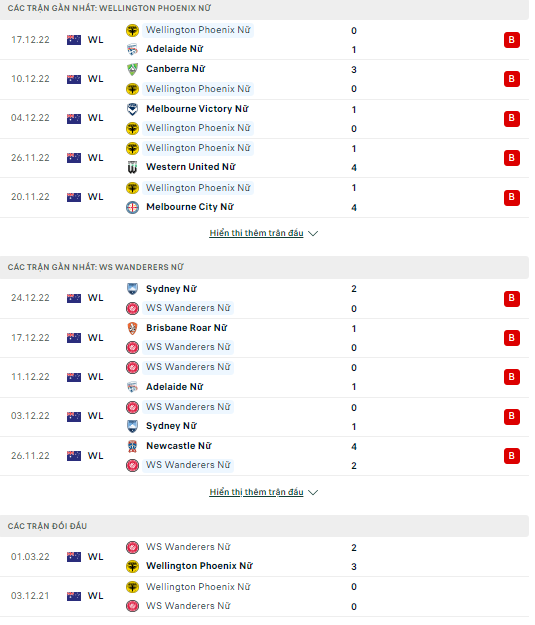Click Australian flag icon on the 10.12.22 row
Screen dimensions: 535x625
coord(75,80)
